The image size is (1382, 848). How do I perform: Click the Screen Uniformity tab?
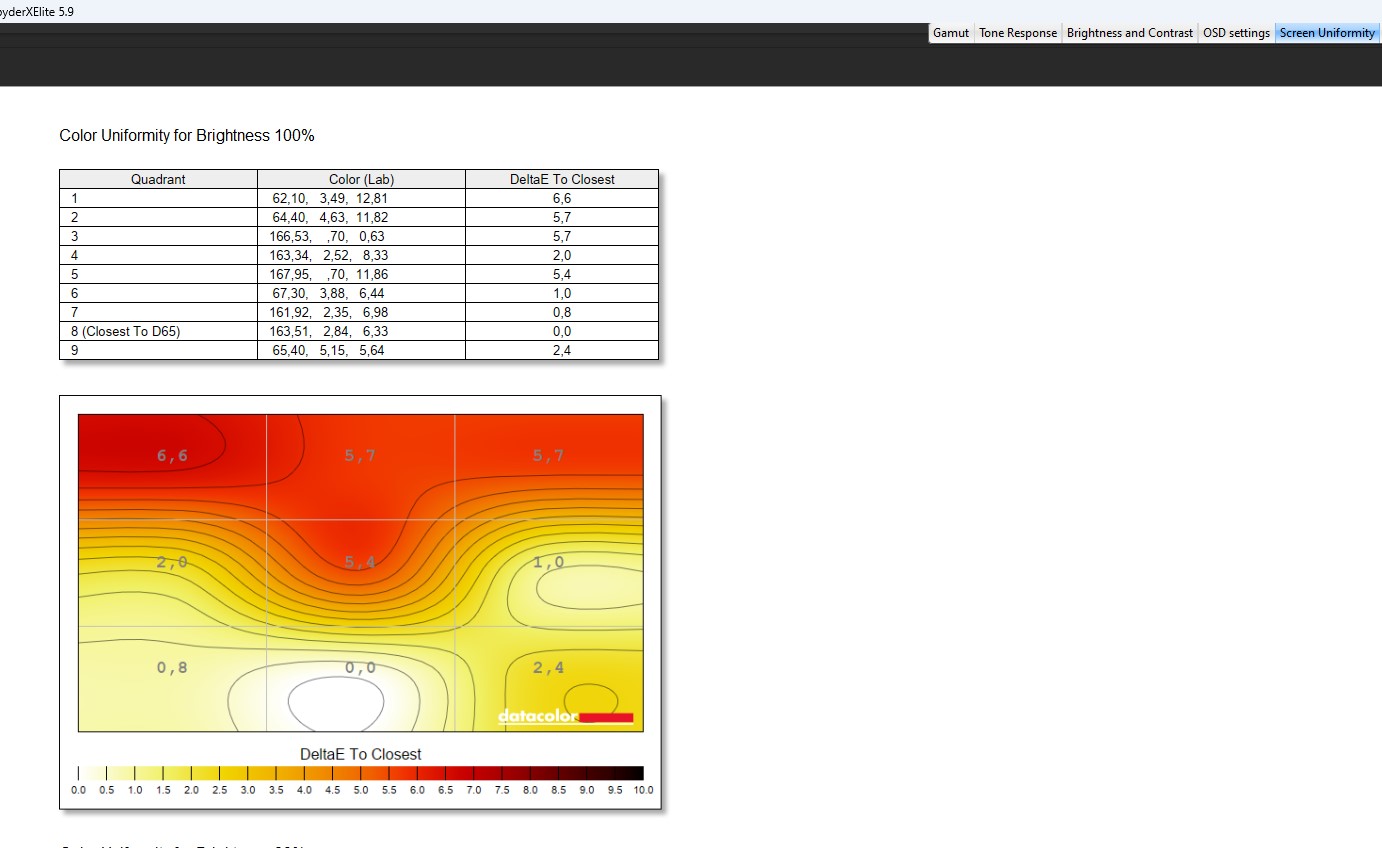1327,33
